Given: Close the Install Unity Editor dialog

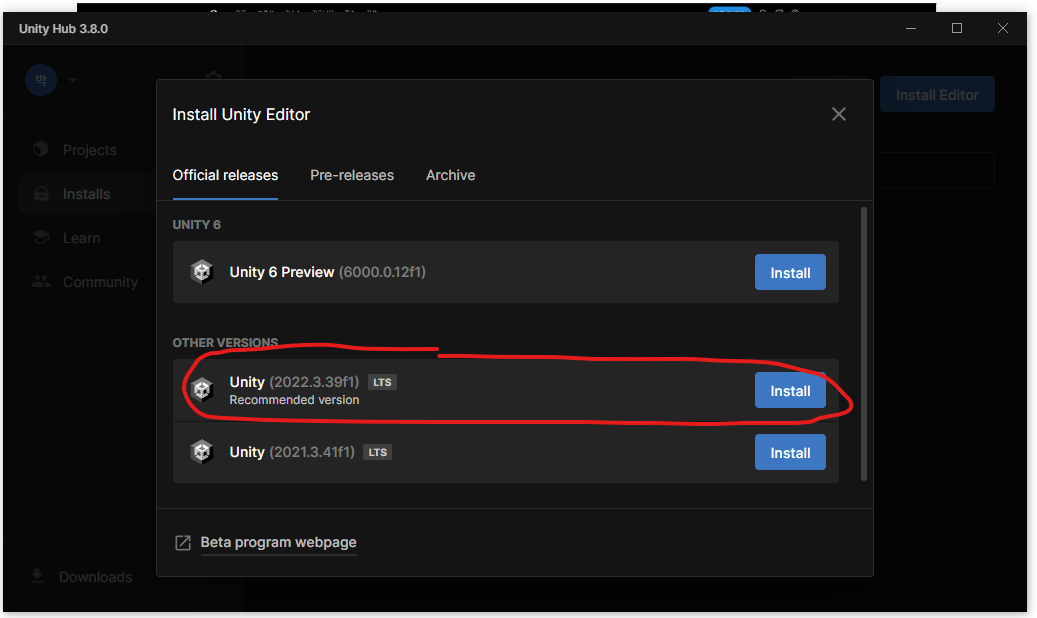Looking at the screenshot, I should click(x=839, y=114).
